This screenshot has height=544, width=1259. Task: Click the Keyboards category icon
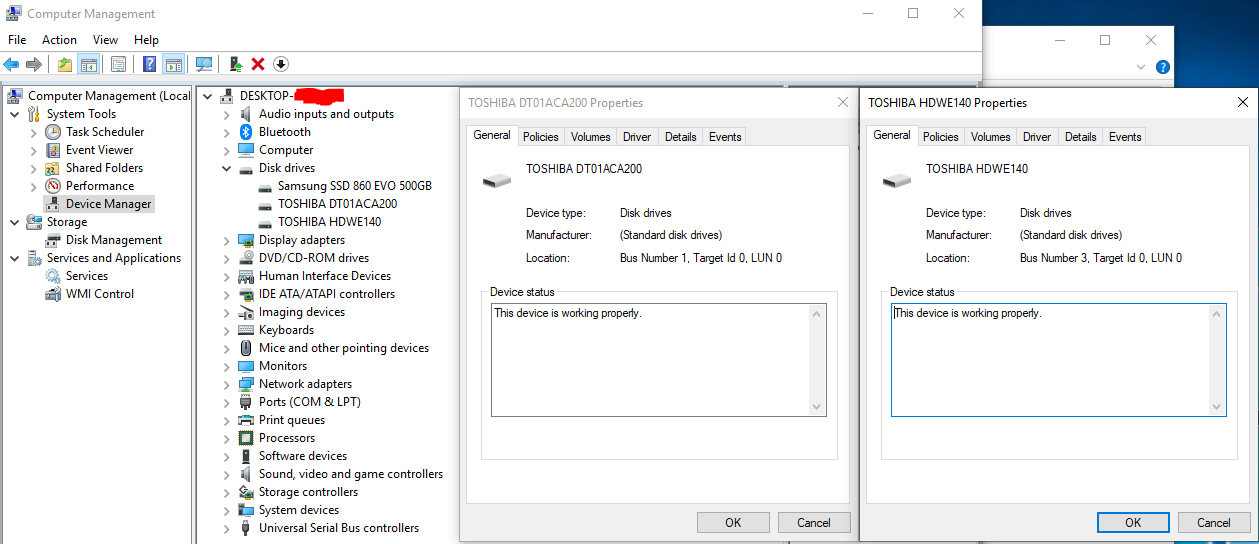click(x=246, y=330)
